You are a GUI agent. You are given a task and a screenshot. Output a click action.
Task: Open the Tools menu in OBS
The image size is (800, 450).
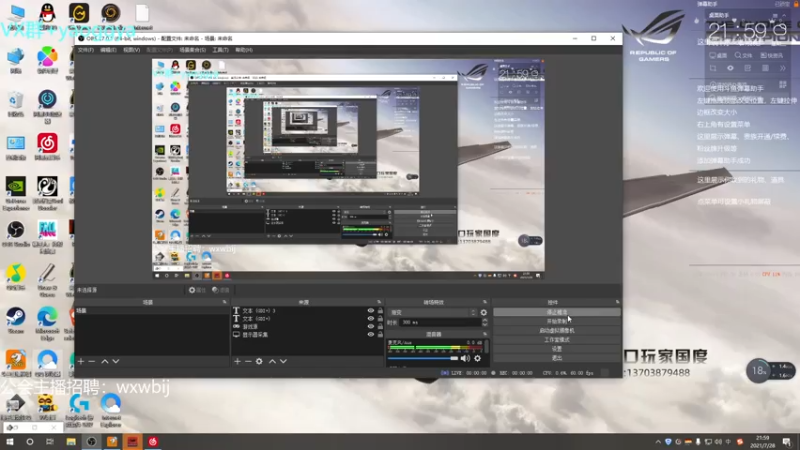tap(220, 50)
